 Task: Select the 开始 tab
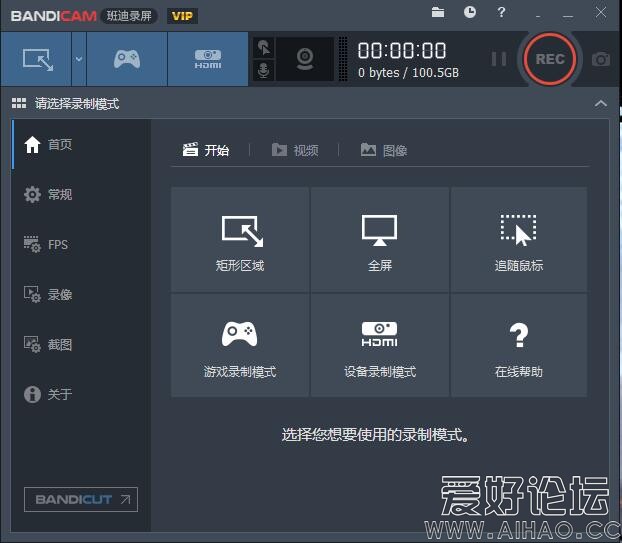coord(206,150)
